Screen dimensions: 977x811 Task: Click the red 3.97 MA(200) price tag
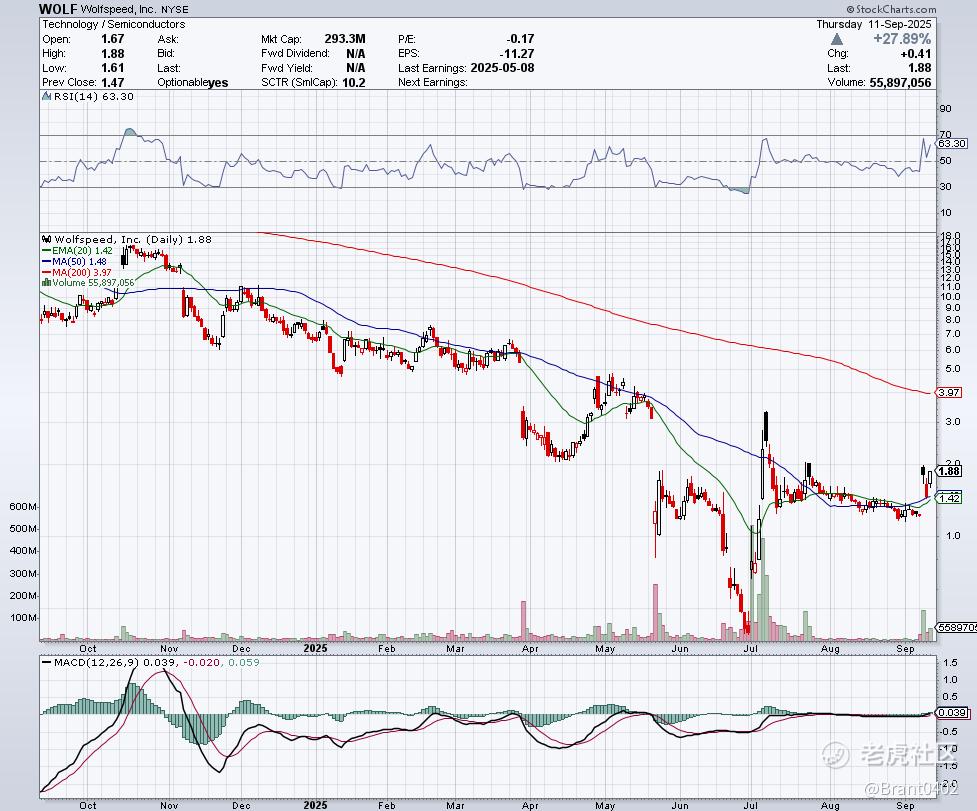tap(950, 392)
